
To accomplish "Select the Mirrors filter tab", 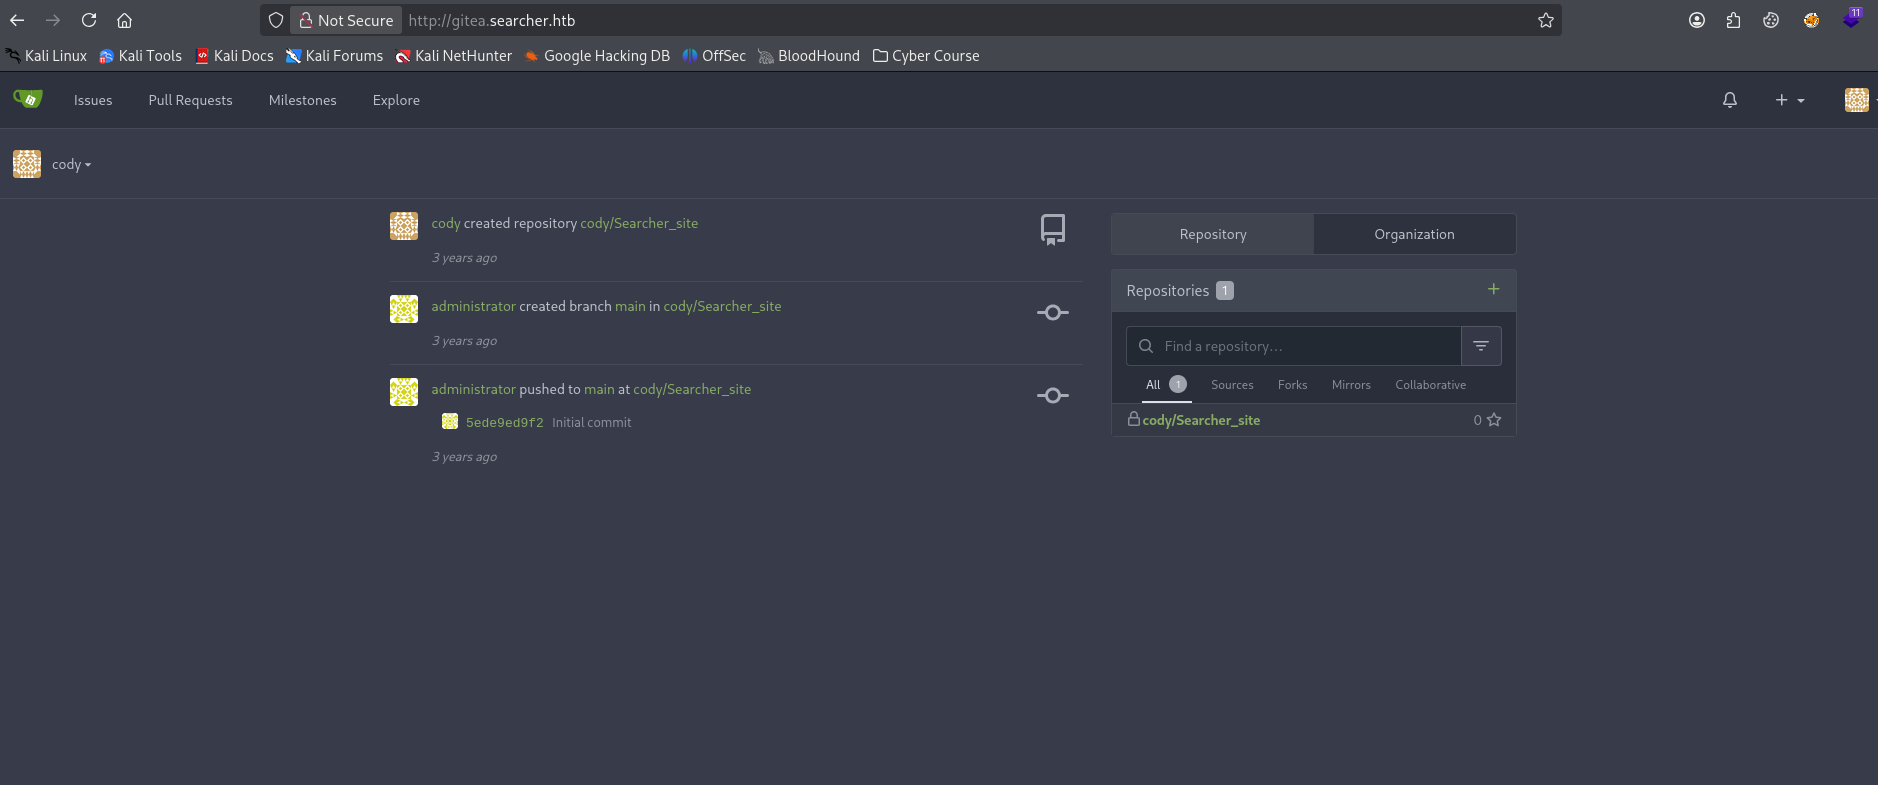I will (x=1351, y=385).
